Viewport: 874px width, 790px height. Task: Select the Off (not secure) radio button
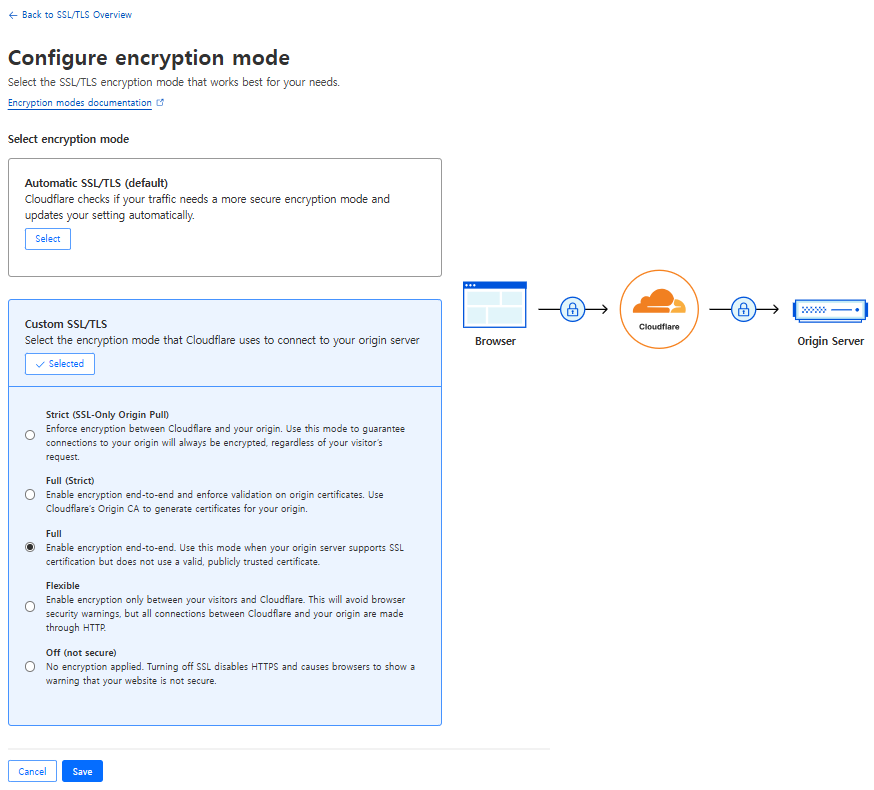(x=30, y=667)
